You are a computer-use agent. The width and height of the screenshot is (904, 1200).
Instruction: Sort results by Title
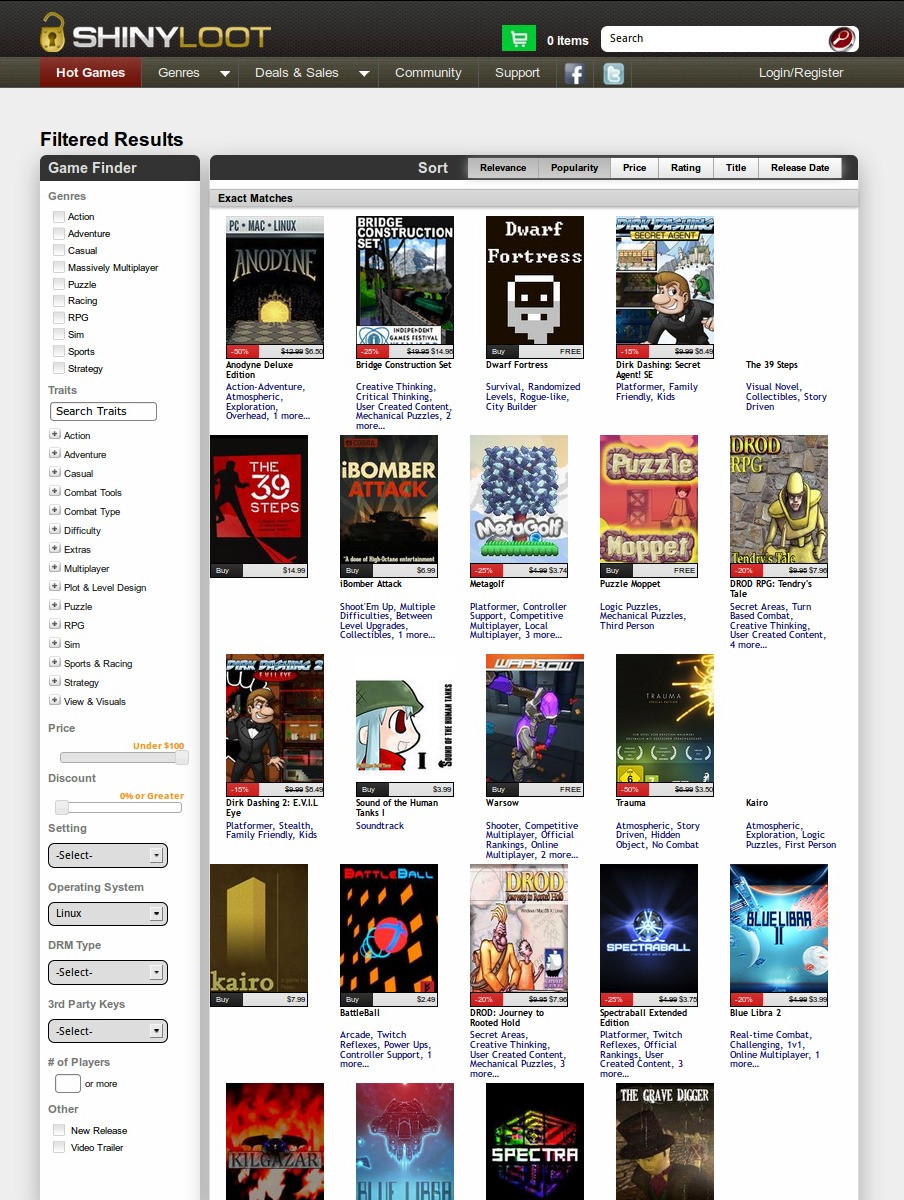click(x=736, y=168)
